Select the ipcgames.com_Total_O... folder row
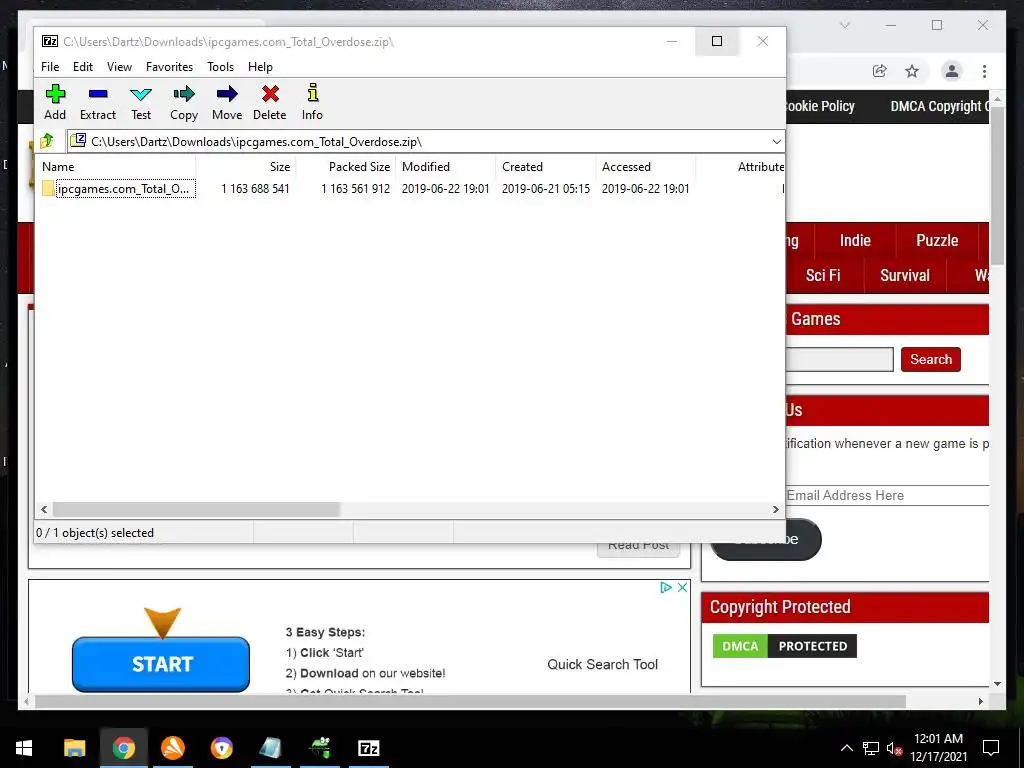 click(125, 189)
